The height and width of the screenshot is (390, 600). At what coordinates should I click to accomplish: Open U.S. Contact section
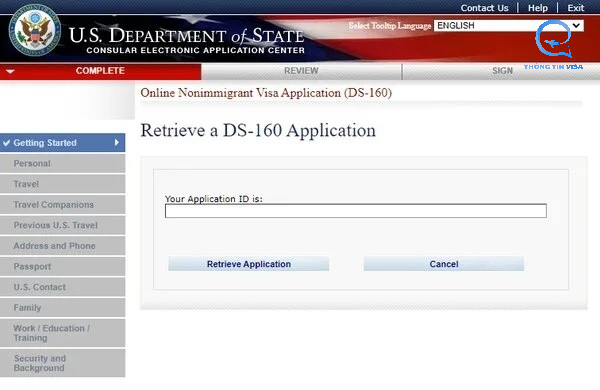(x=62, y=287)
